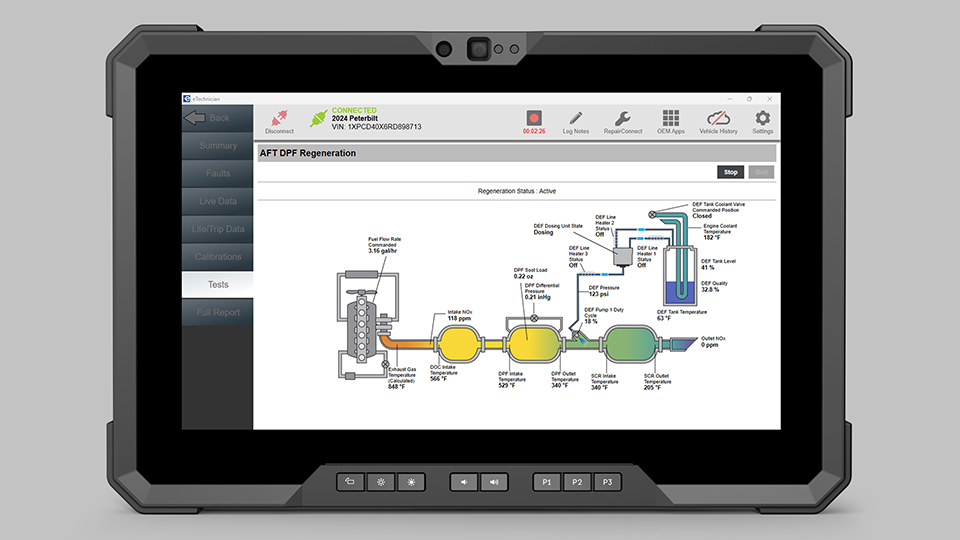Click the SCR Outlet Temperature reading
This screenshot has height=540, width=960.
657,382
